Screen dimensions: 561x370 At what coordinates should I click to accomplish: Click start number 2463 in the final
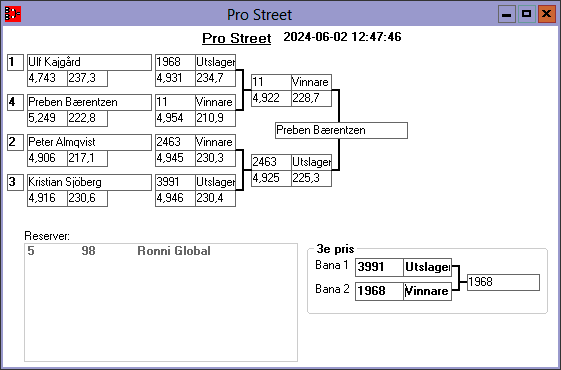[271, 162]
